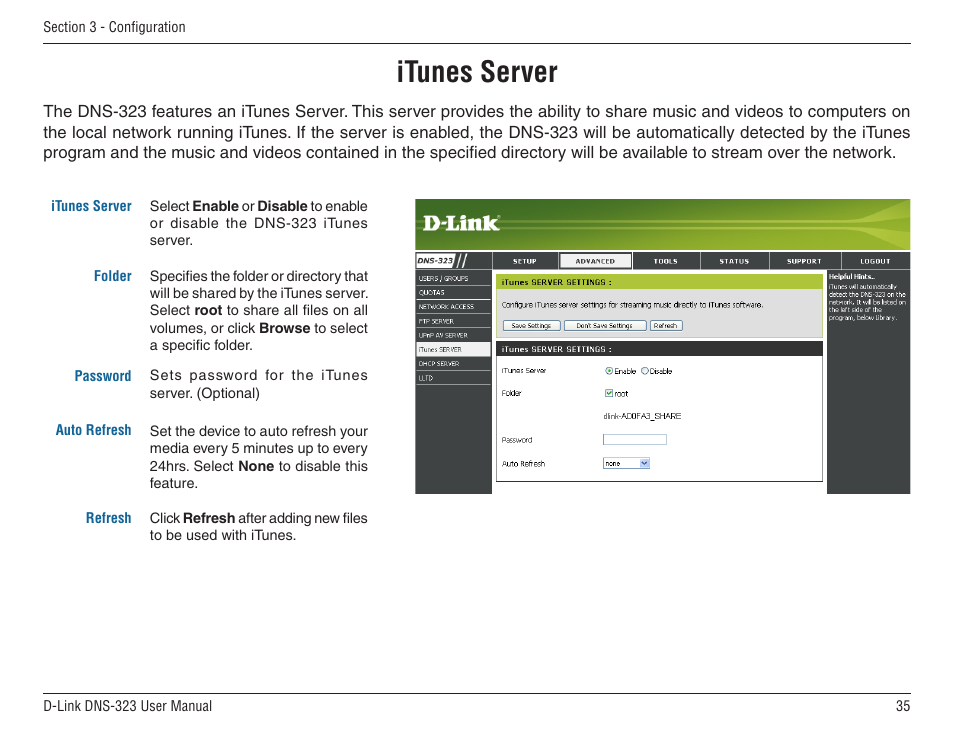
Task: Click the Section 3 - Configuration header
Action: pos(114,27)
